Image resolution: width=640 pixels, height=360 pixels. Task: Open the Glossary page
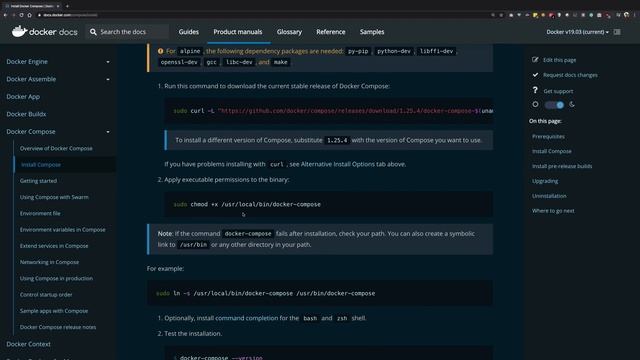point(289,32)
